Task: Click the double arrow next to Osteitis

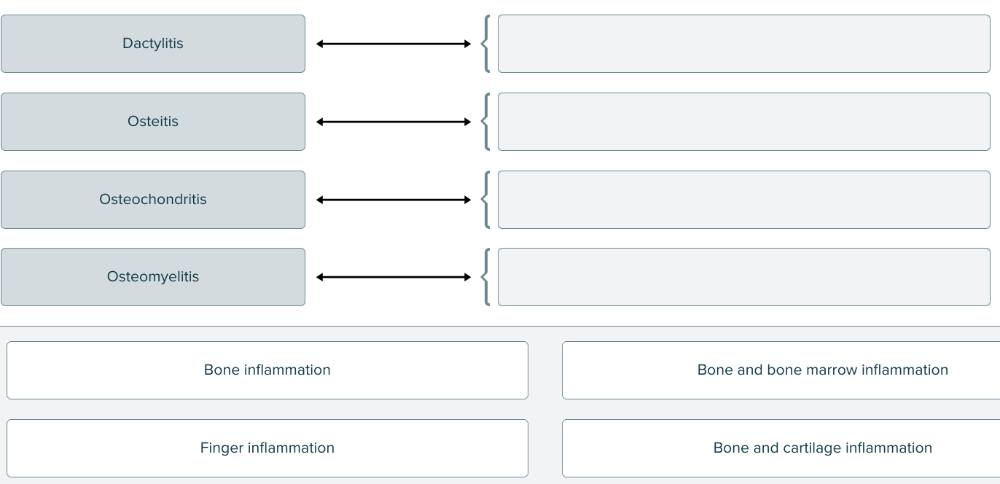Action: click(x=393, y=122)
